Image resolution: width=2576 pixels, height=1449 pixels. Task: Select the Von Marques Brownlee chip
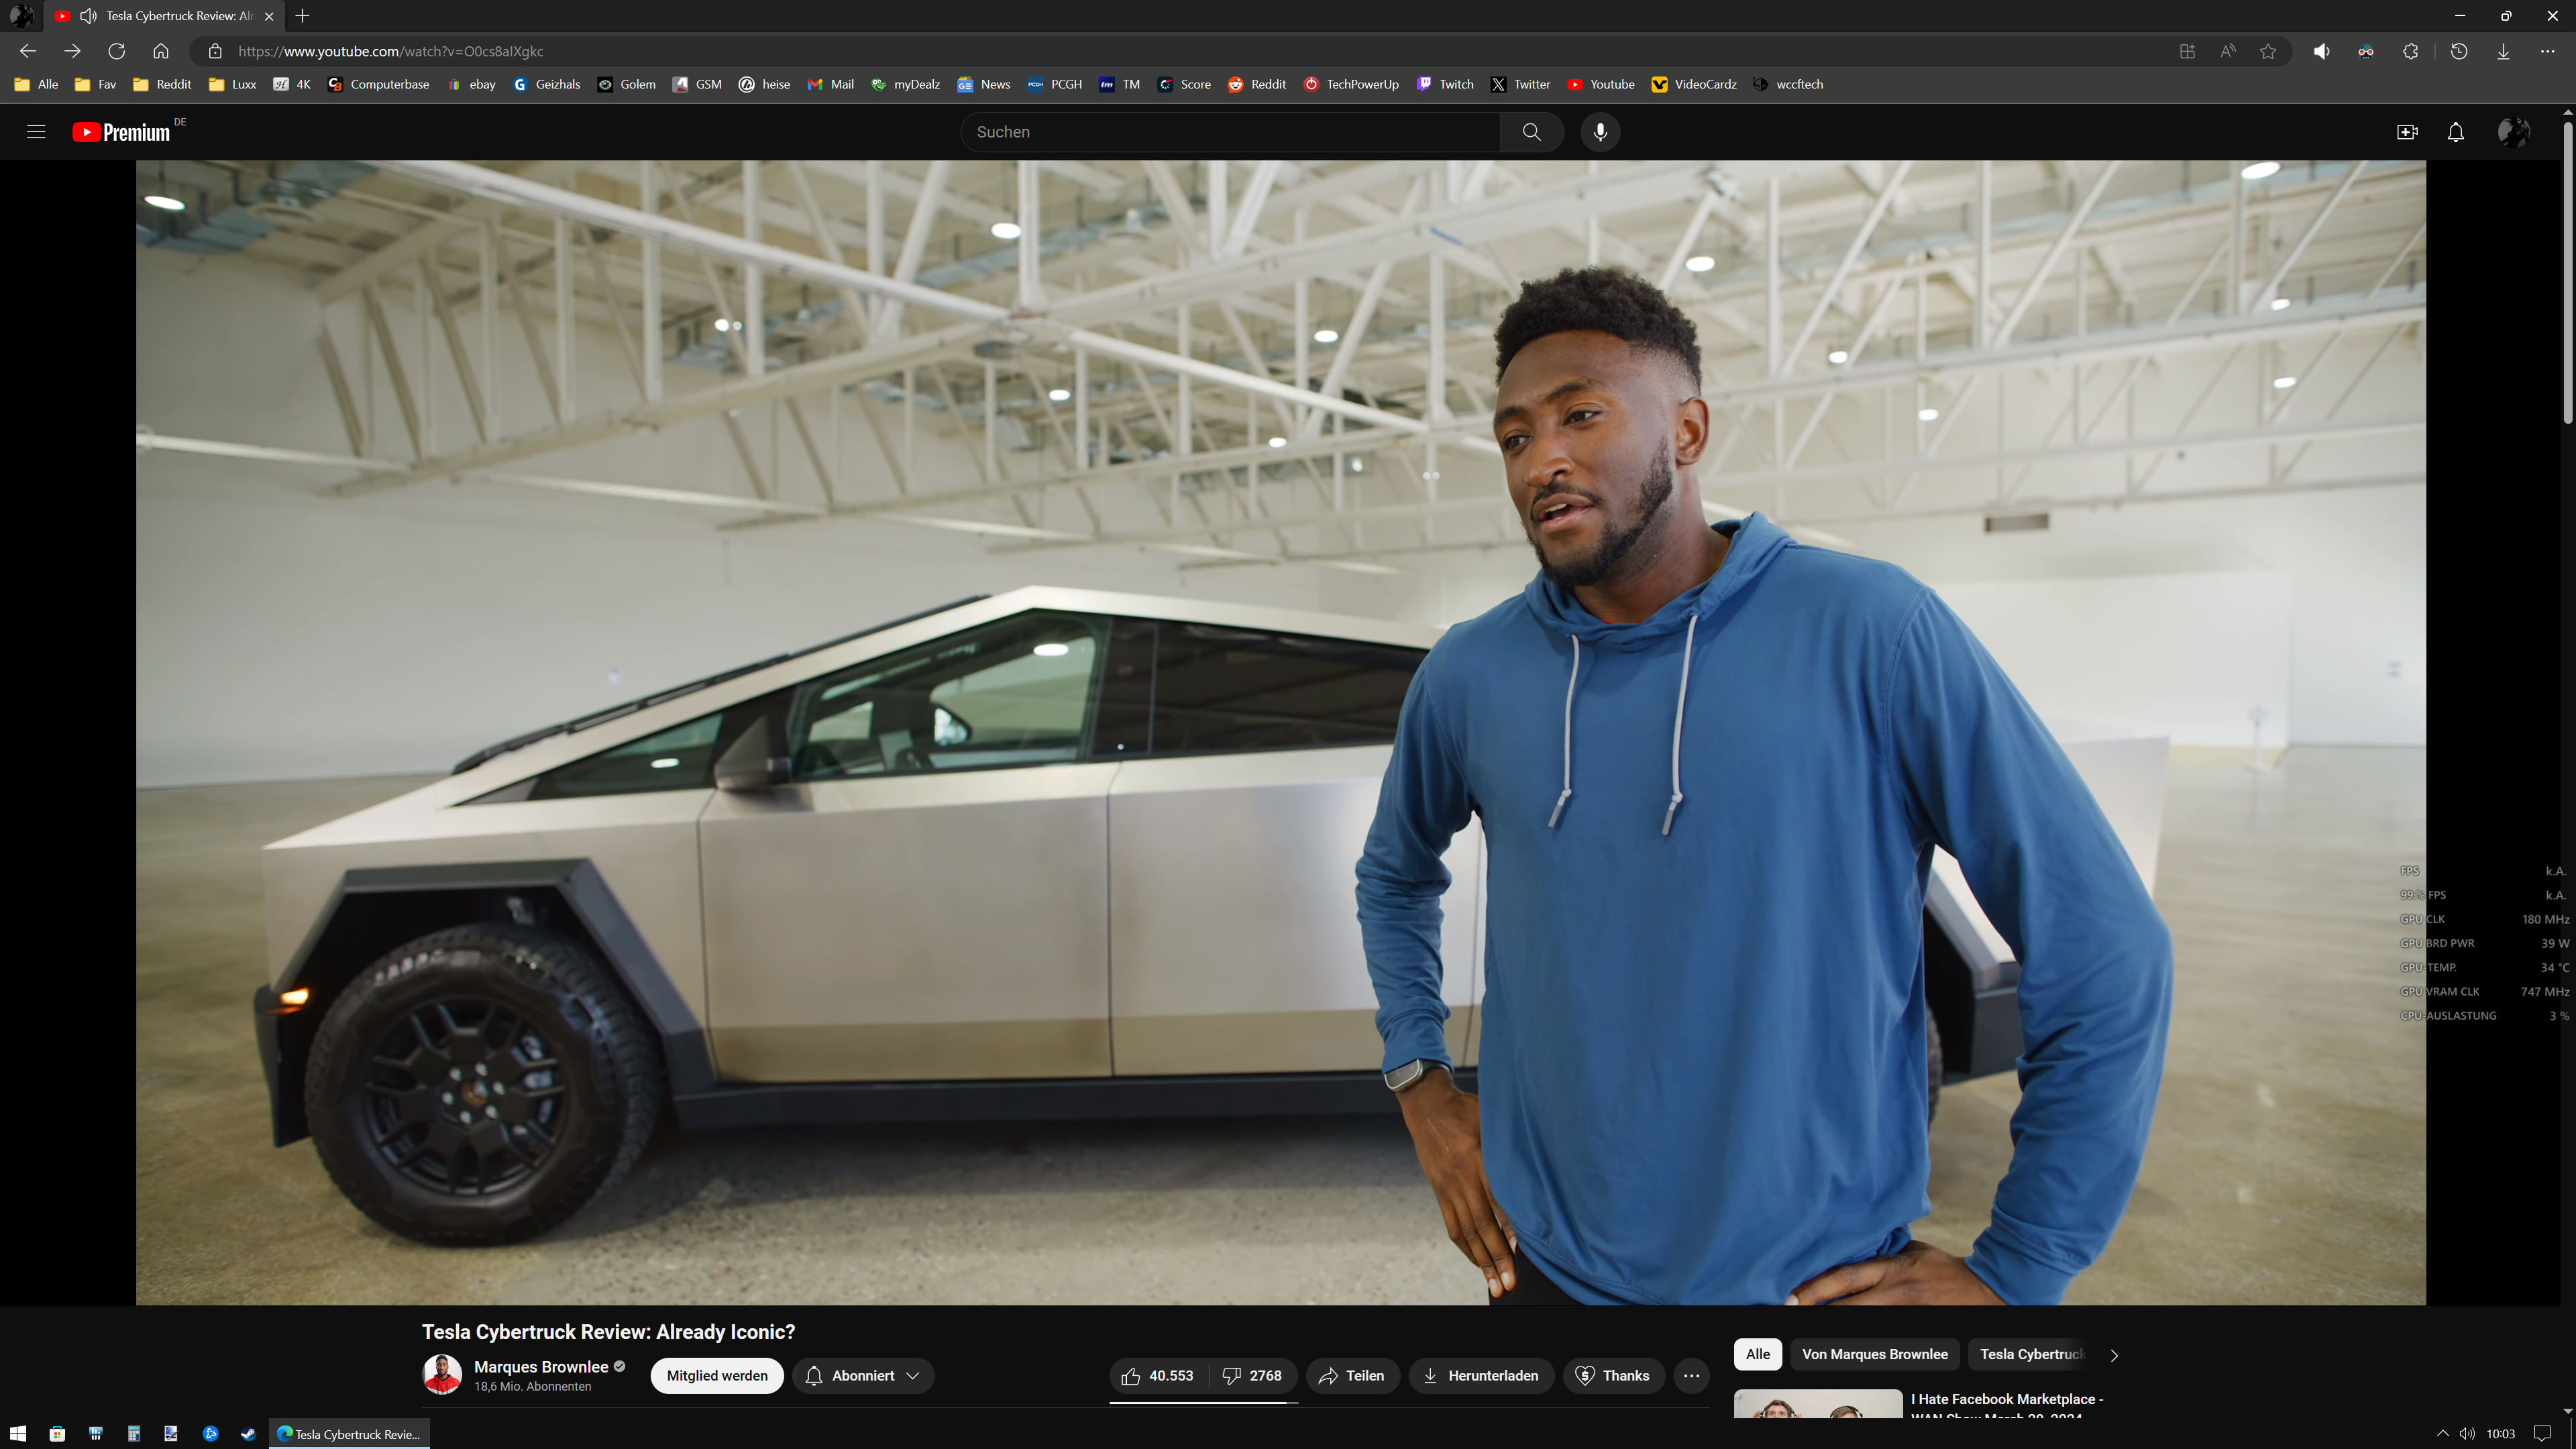pos(1874,1354)
